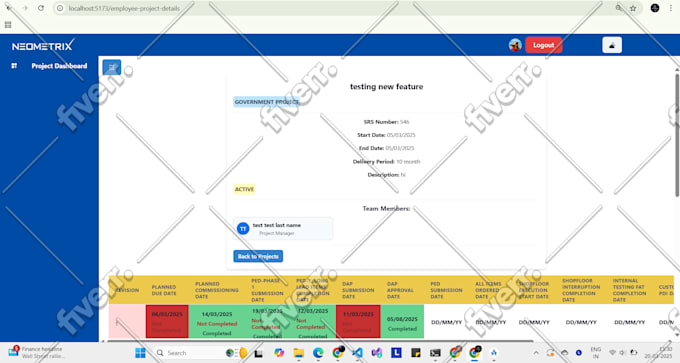Click the Start Date line
The width and height of the screenshot is (680, 363).
(x=386, y=135)
